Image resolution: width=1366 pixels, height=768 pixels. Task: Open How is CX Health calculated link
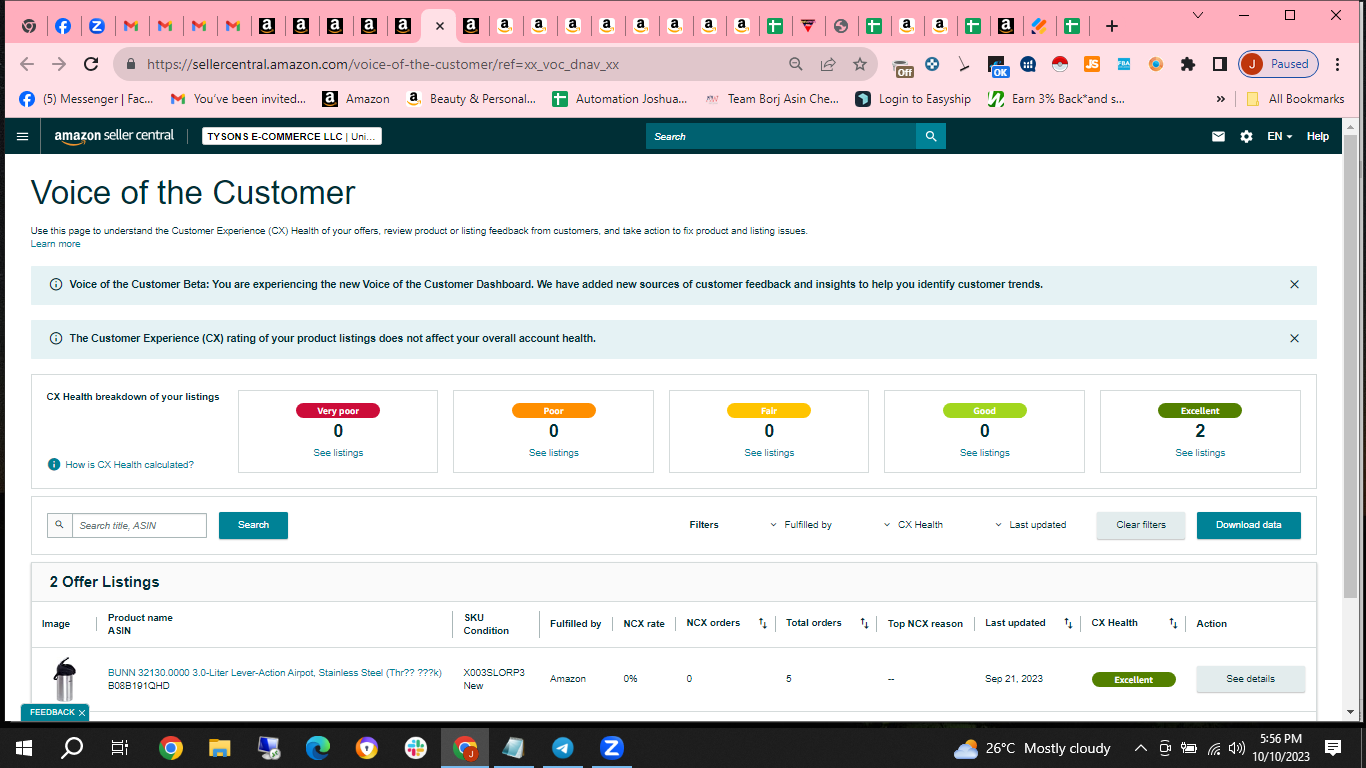pos(130,465)
